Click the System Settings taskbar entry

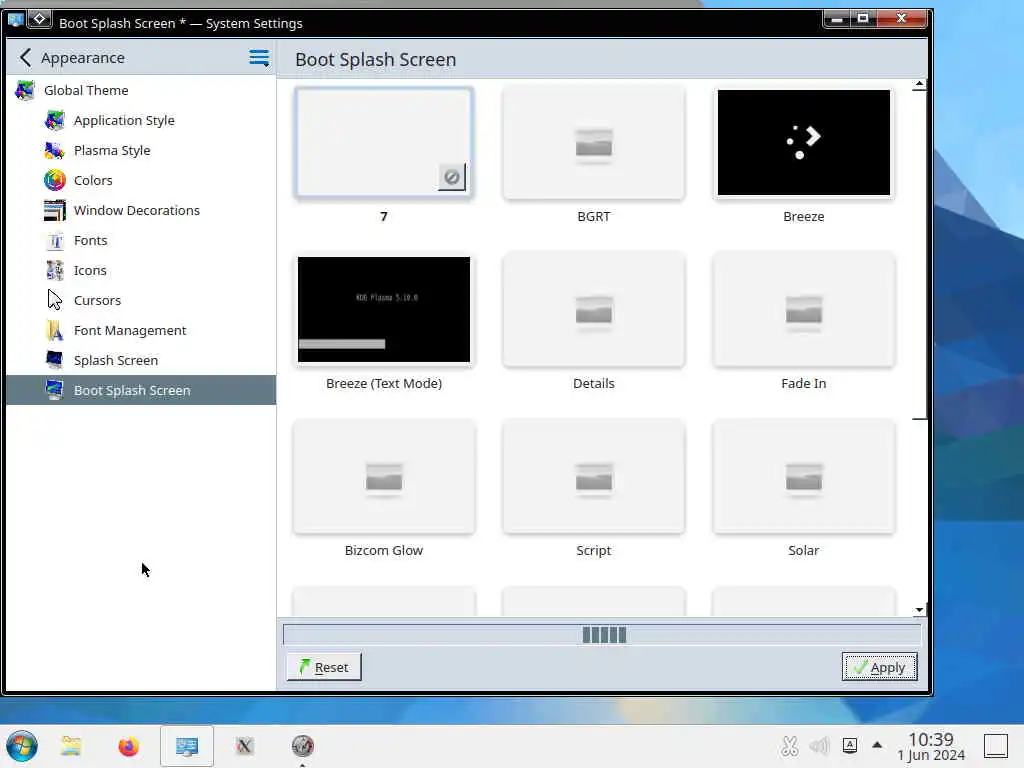[187, 746]
